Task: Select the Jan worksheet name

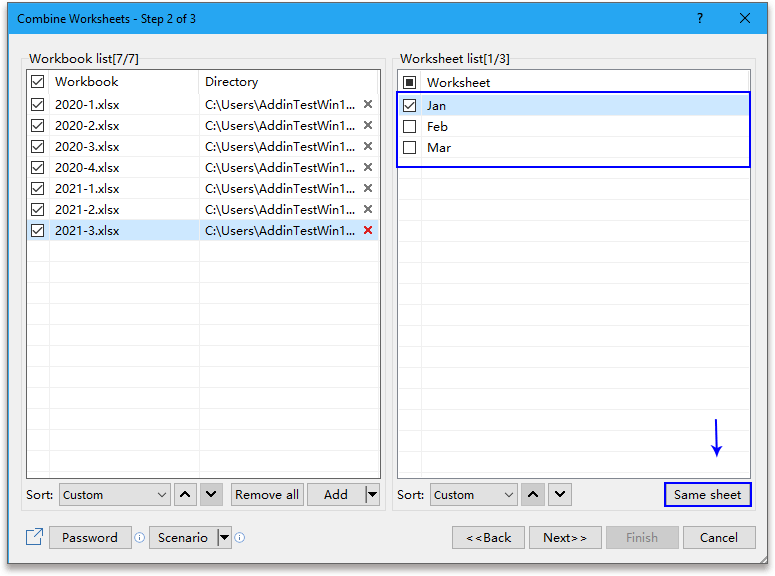Action: 436,106
